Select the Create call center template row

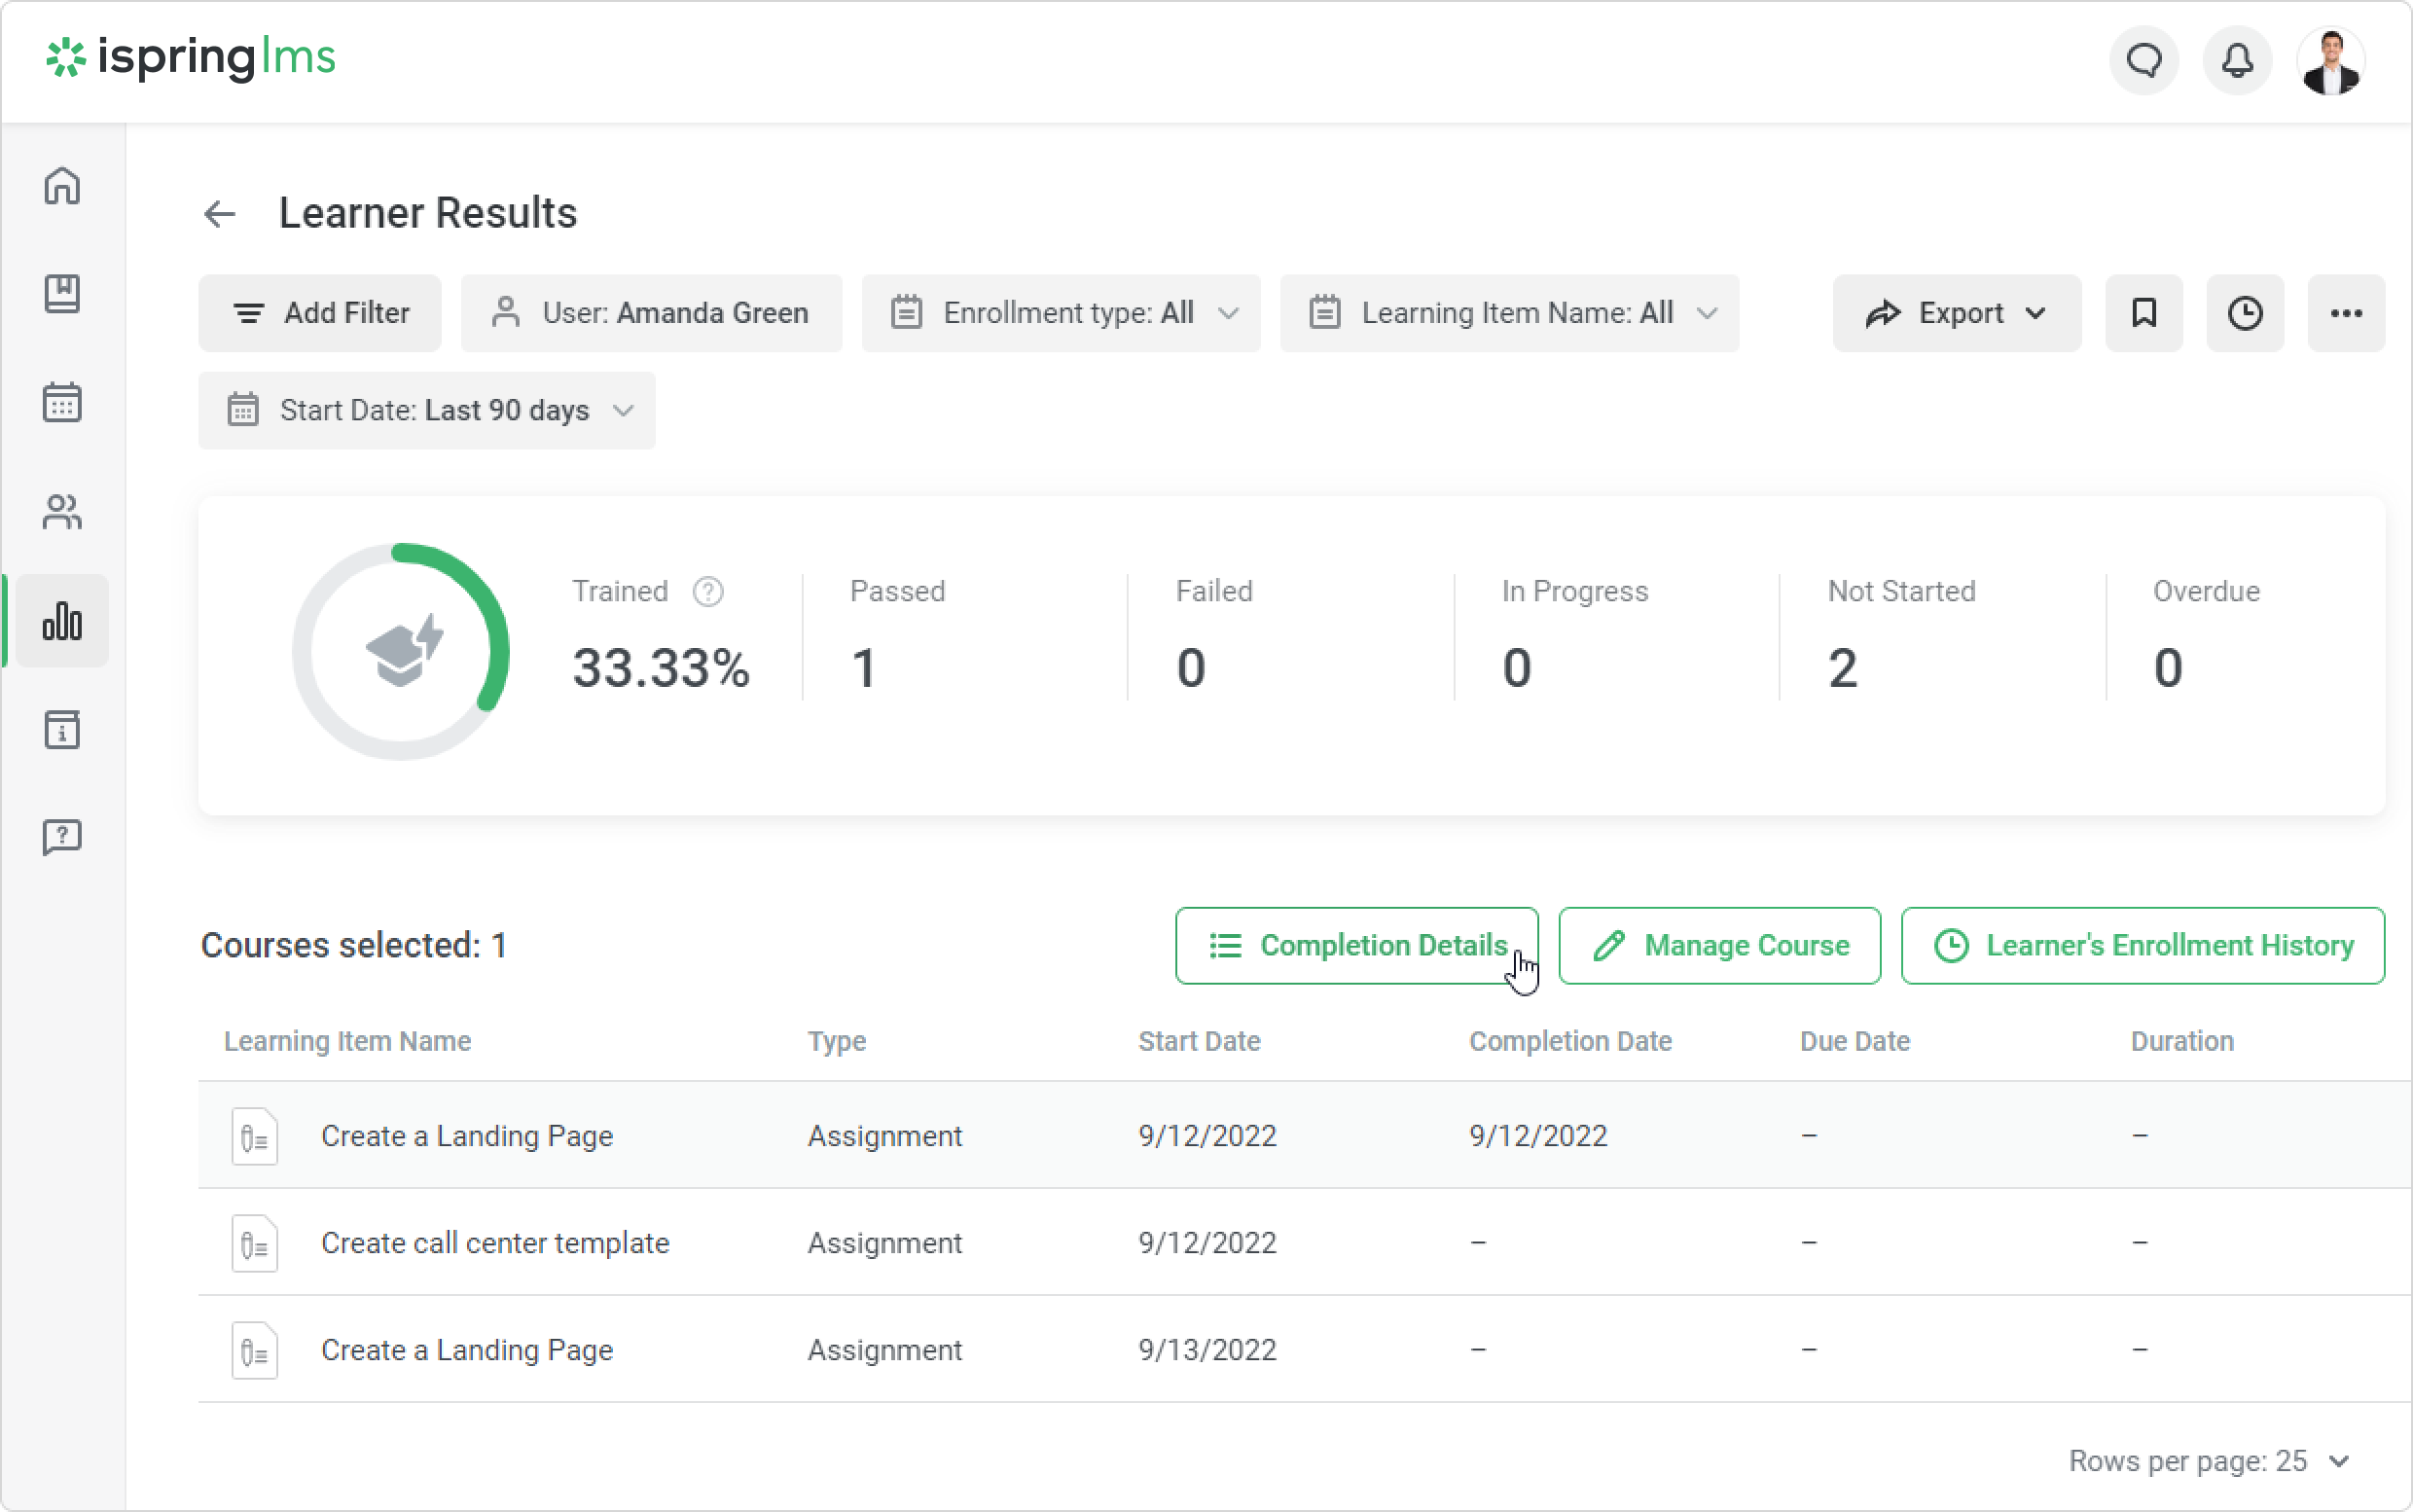click(495, 1243)
